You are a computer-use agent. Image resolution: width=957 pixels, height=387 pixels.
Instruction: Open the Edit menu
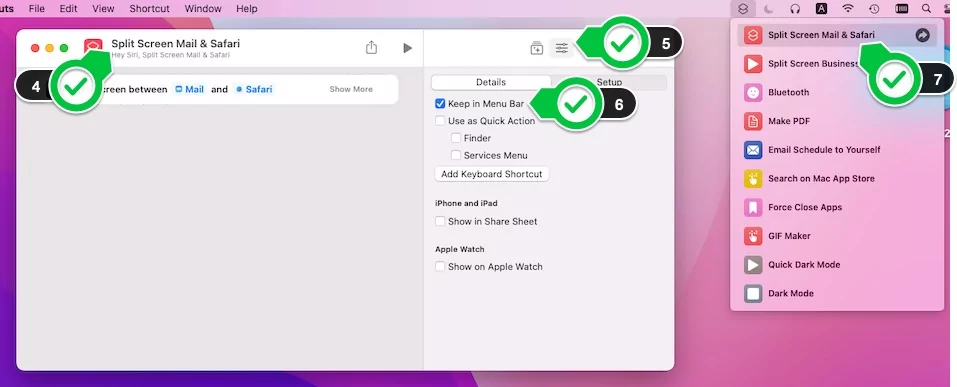click(68, 9)
